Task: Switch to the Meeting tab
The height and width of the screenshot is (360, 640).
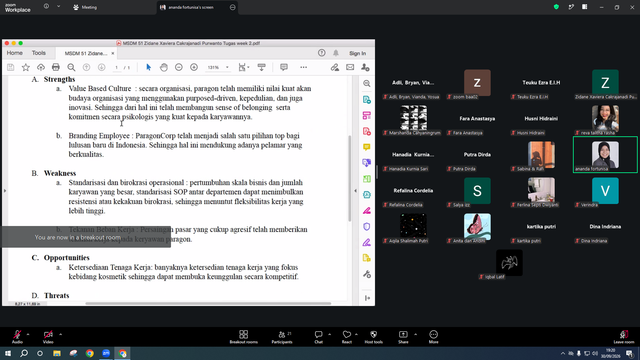Action: tap(85, 7)
